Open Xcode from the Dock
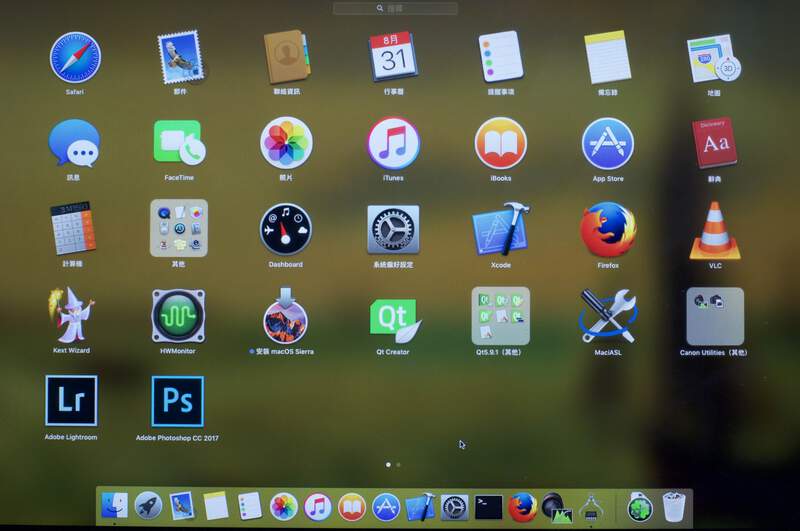Viewport: 800px width, 531px height. pos(420,507)
